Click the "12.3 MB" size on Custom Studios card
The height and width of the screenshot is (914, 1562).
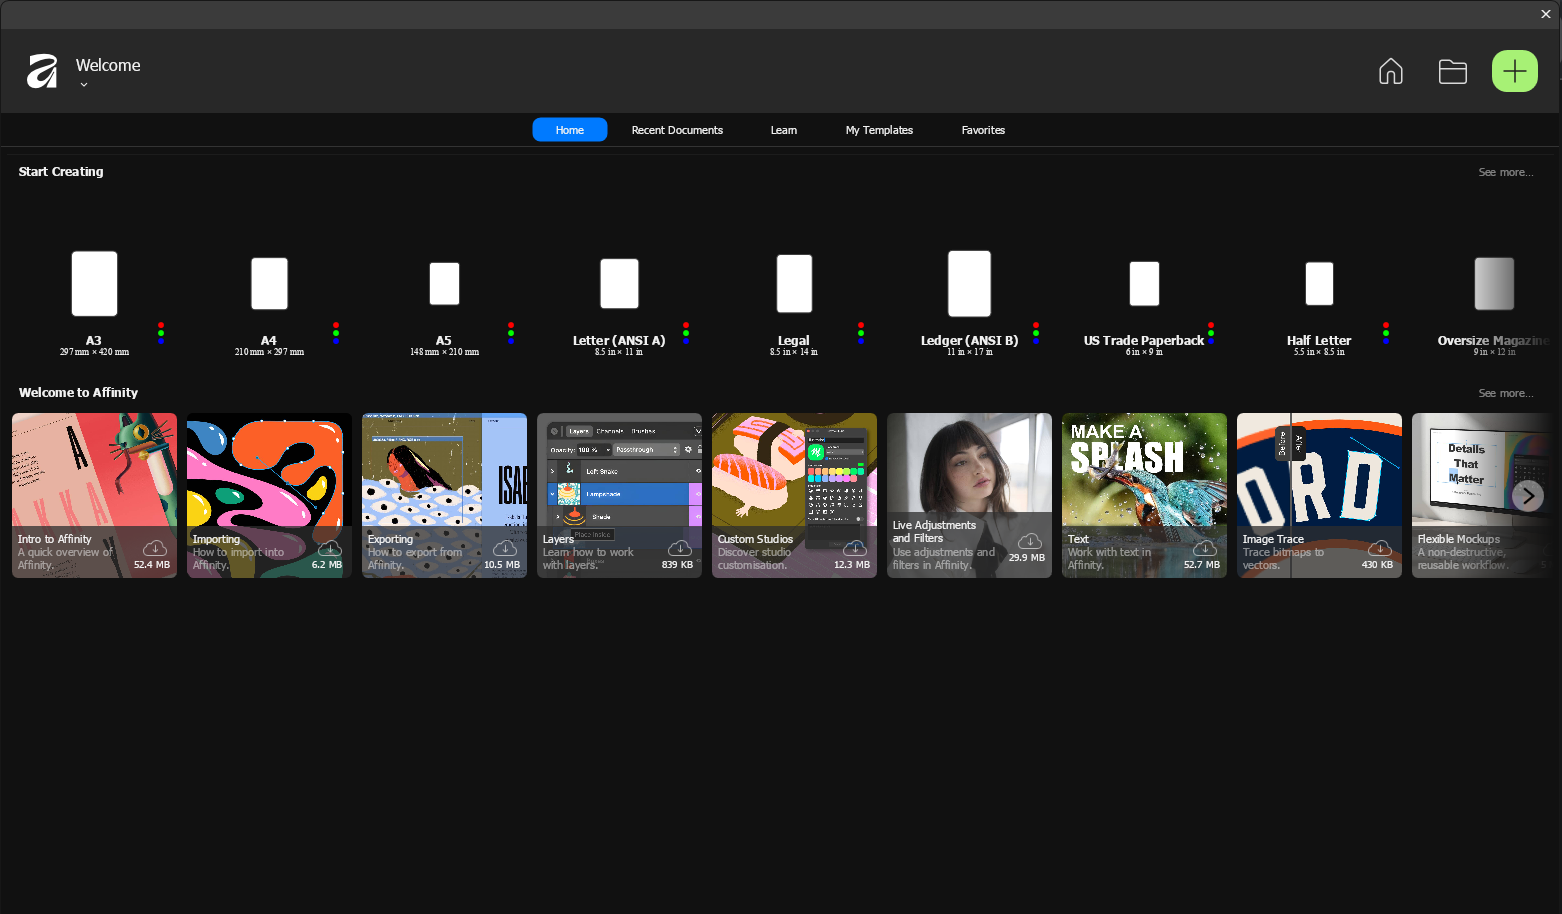pos(852,565)
